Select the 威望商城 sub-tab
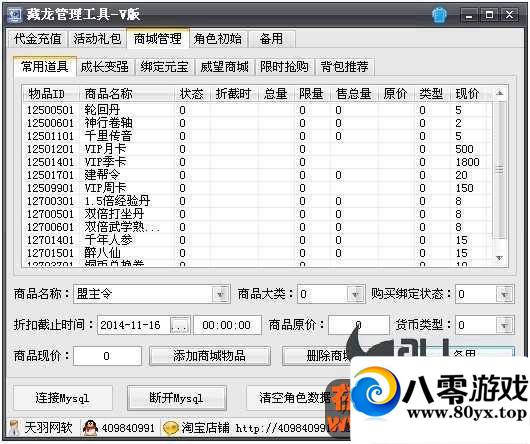This screenshot has width=530, height=444. click(224, 67)
